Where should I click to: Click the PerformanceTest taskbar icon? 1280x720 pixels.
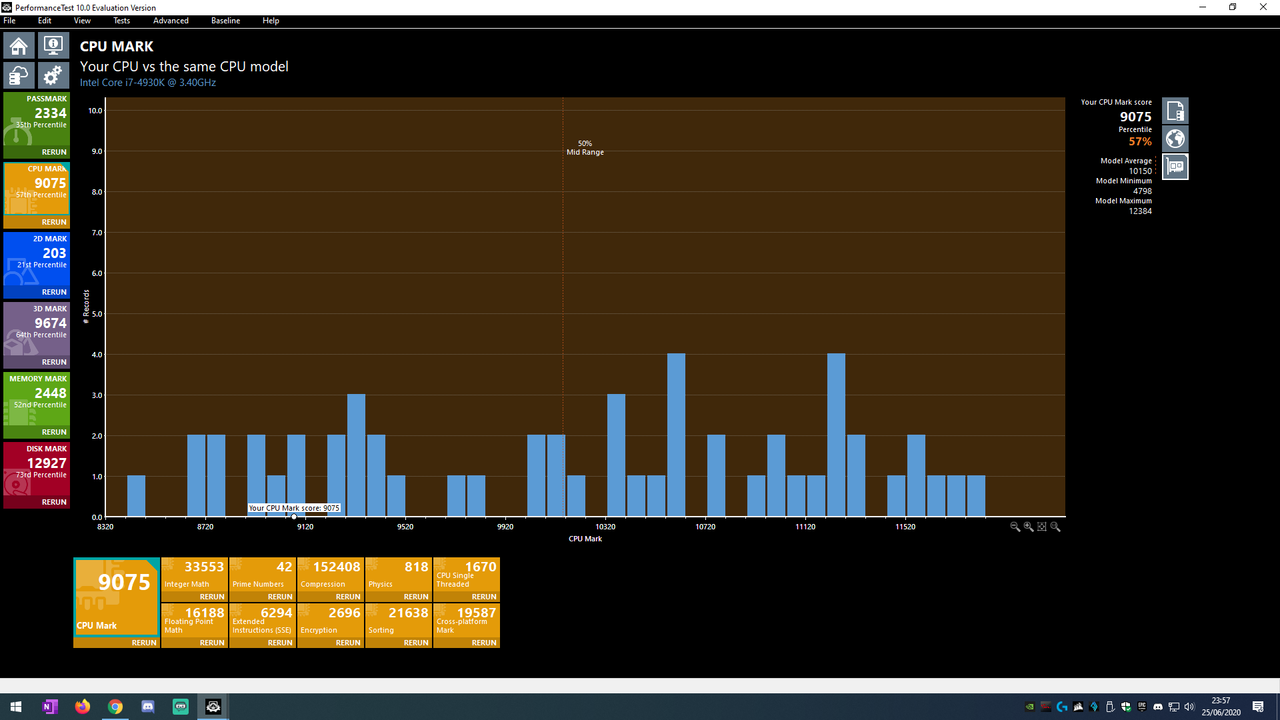point(213,706)
